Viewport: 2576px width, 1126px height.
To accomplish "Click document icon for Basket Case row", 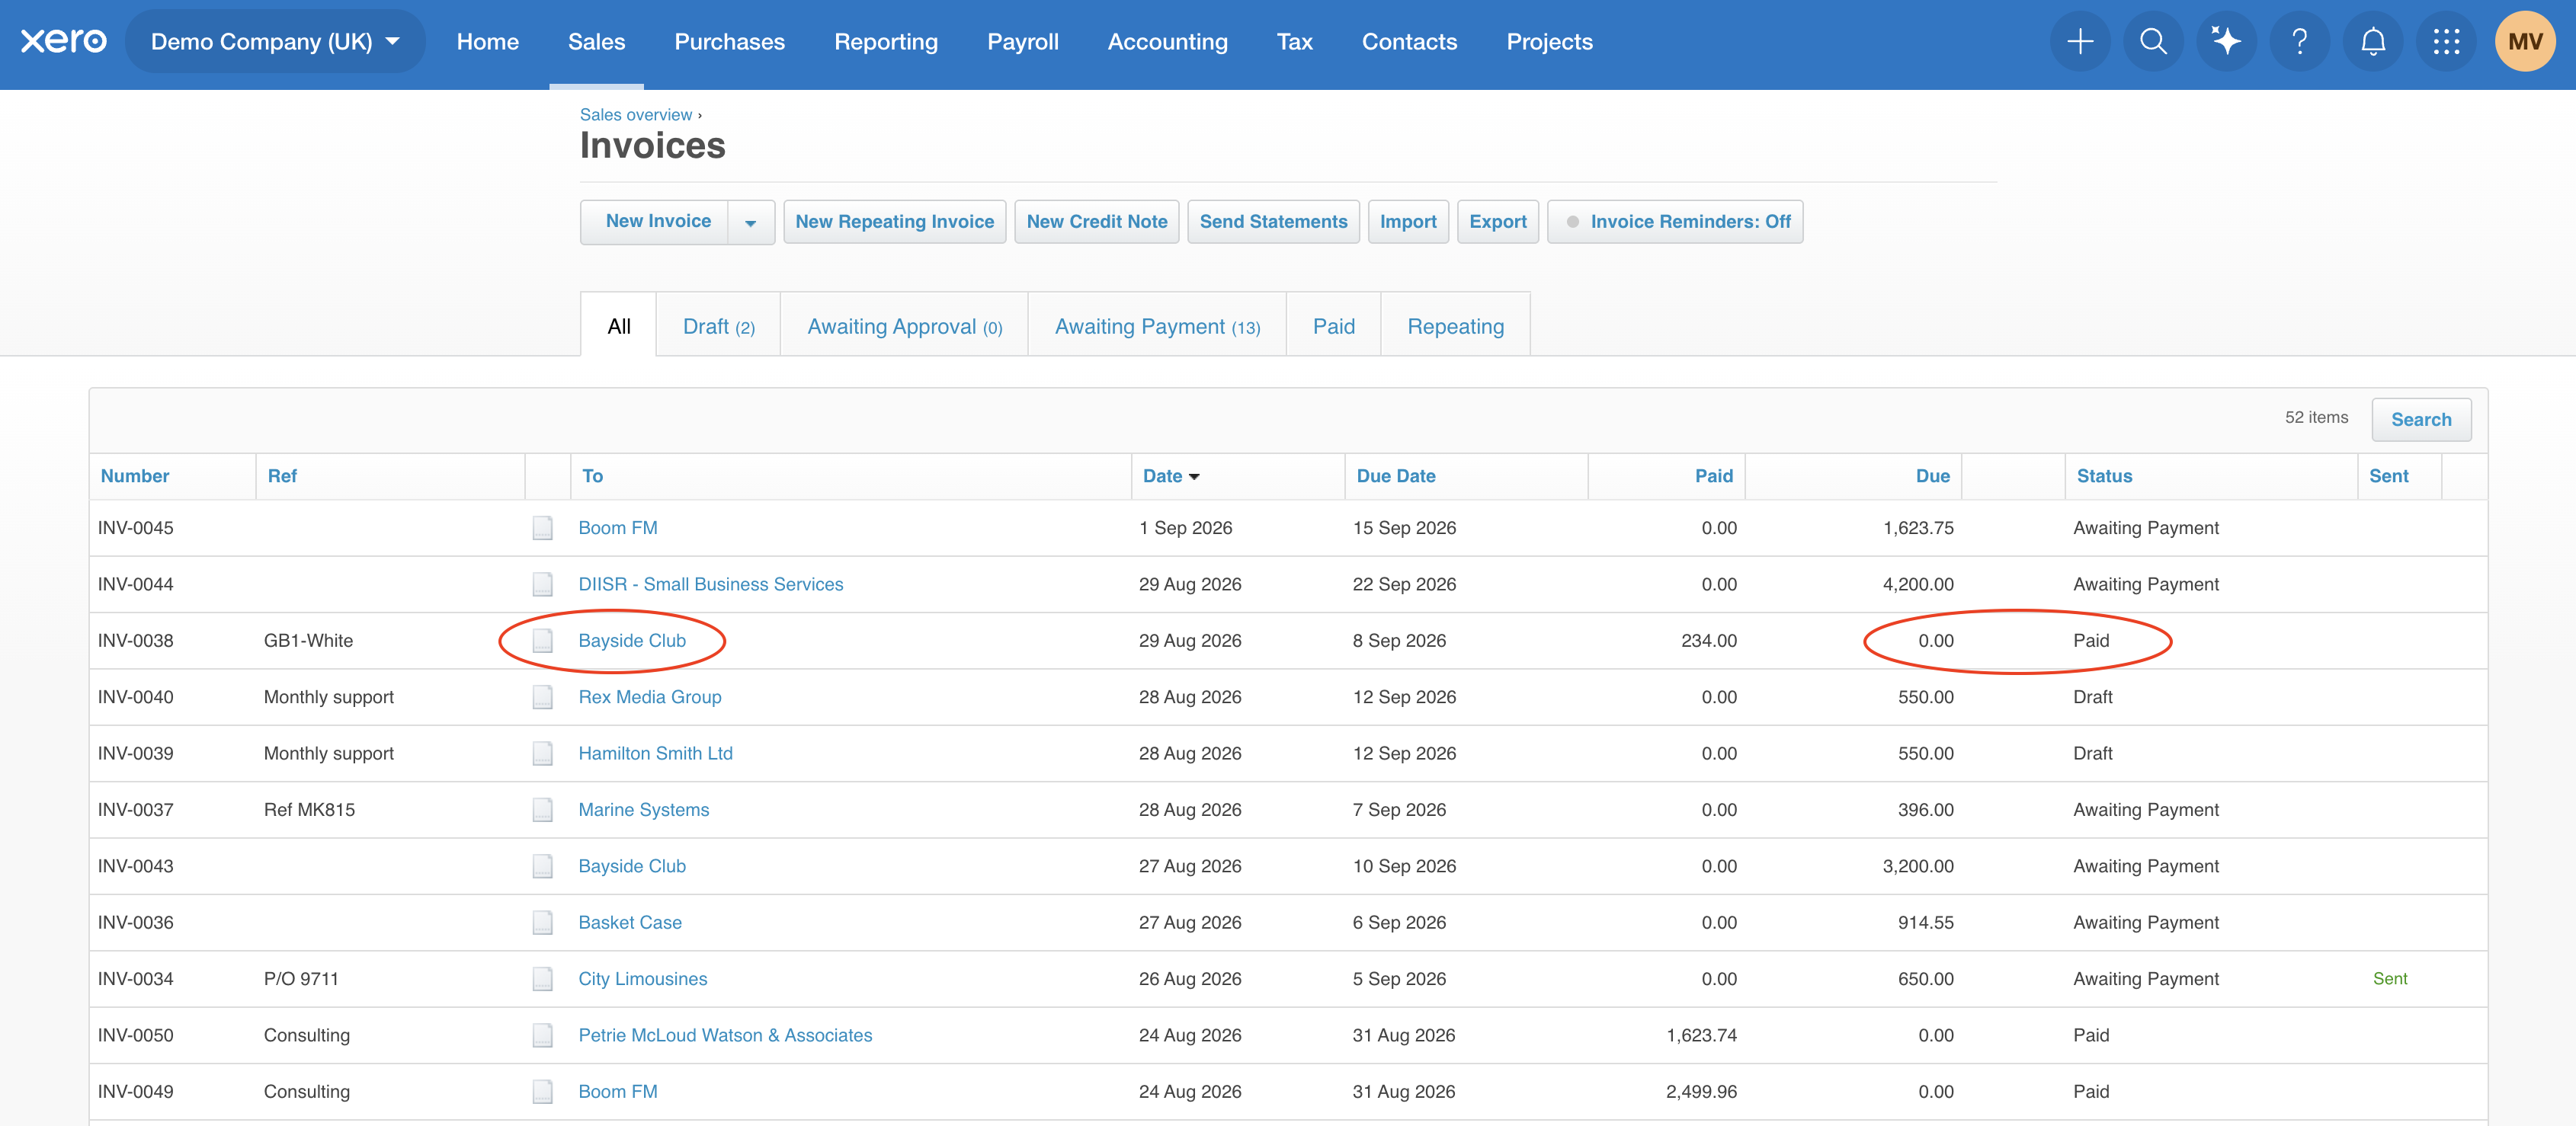I will pyautogui.click(x=542, y=922).
